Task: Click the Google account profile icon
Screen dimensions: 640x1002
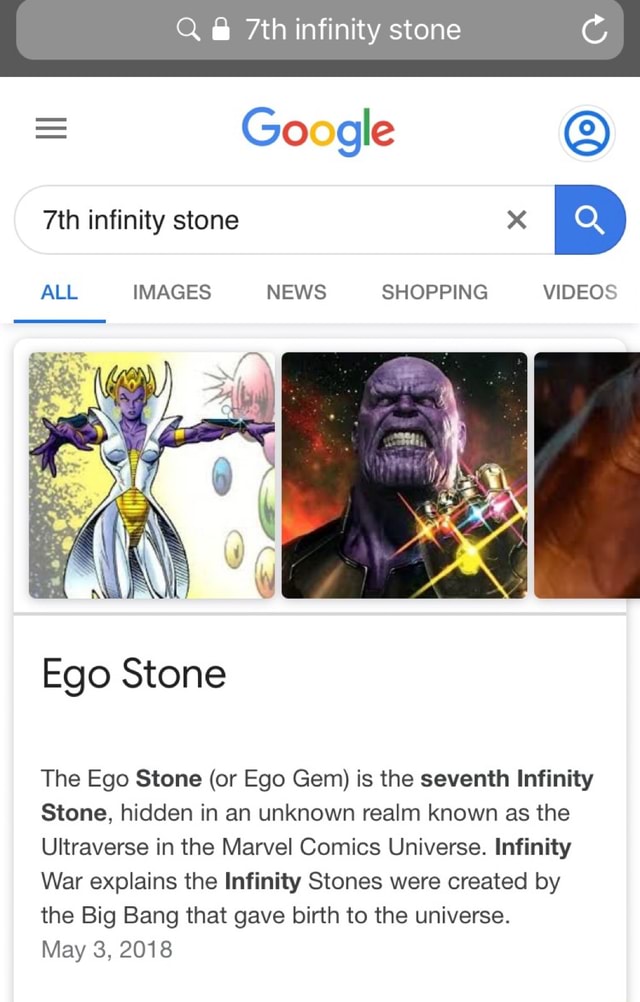Action: tap(587, 132)
